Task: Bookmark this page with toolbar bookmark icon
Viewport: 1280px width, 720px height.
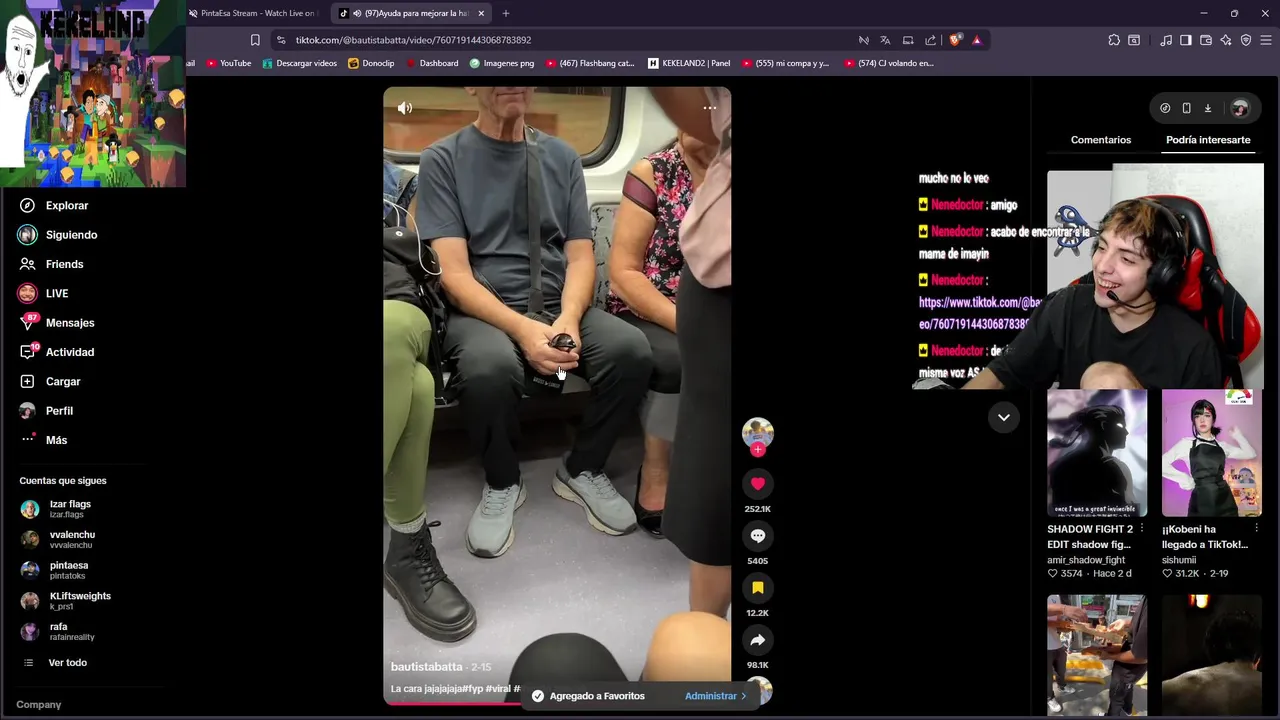Action: (x=255, y=40)
